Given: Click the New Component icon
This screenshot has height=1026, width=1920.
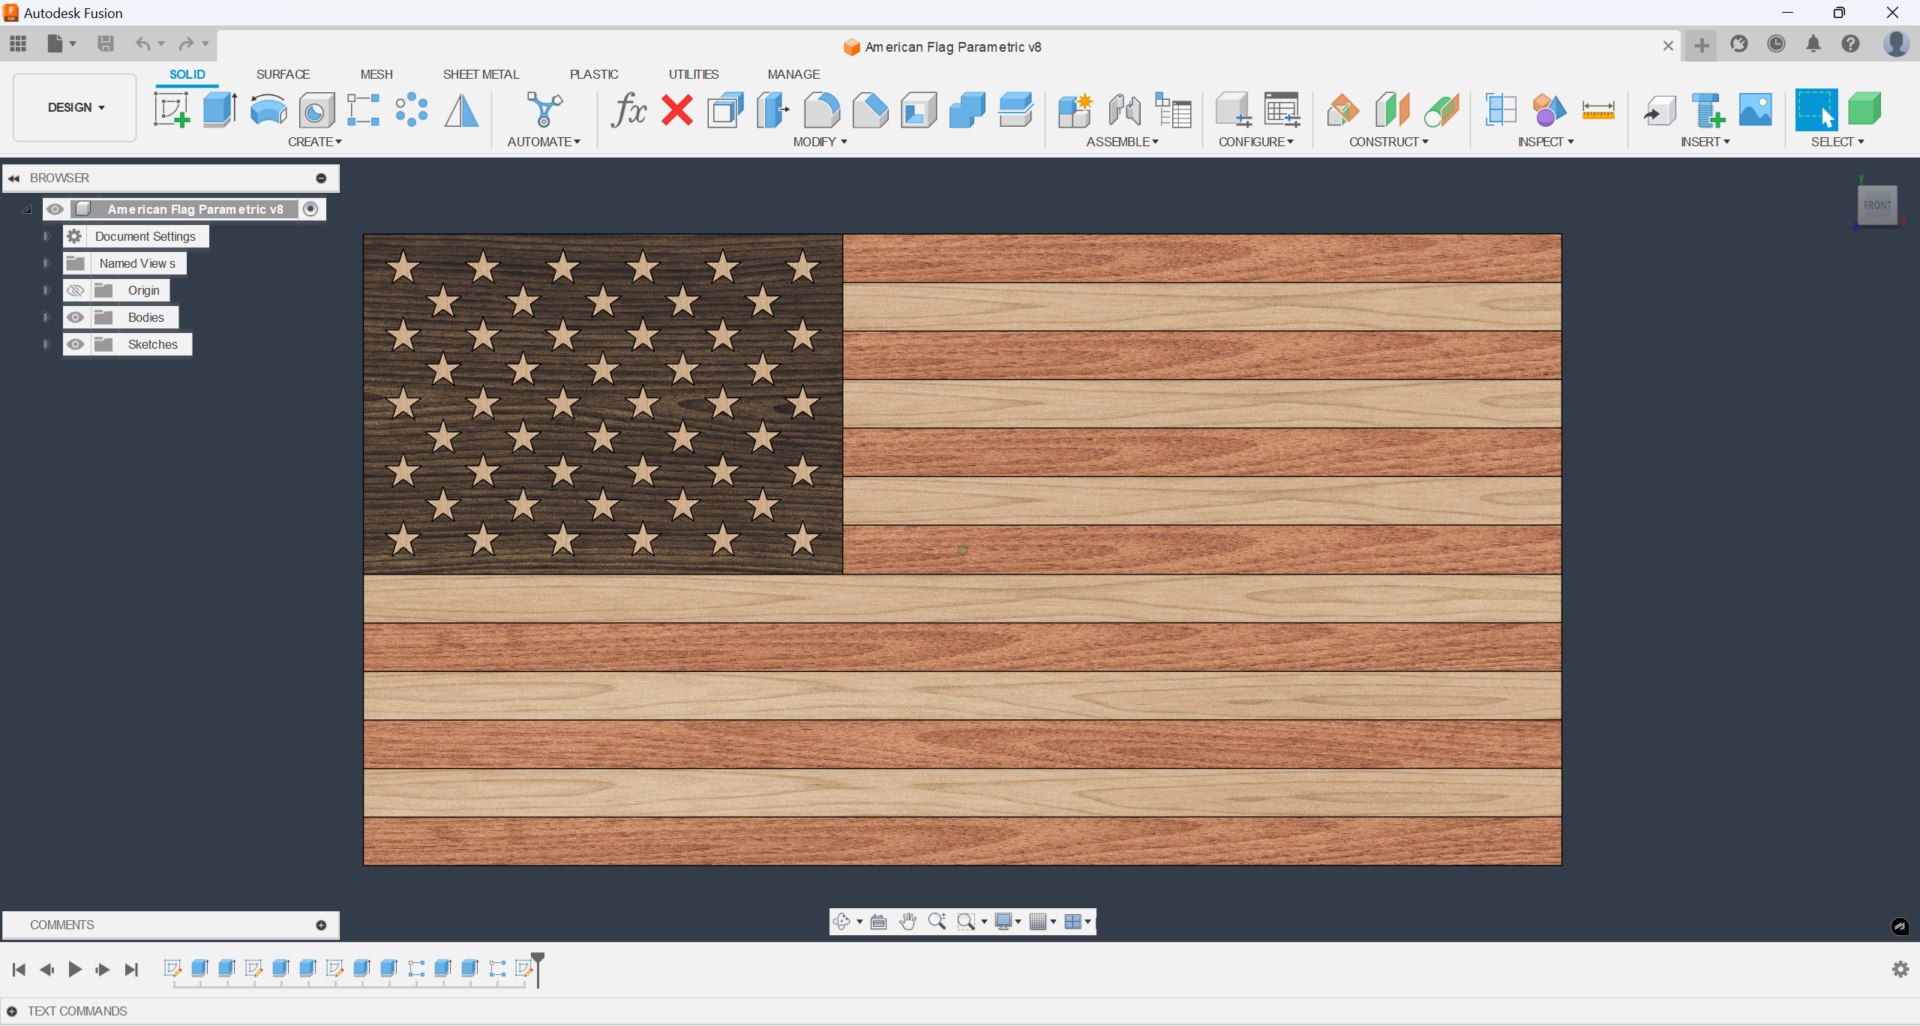Looking at the screenshot, I should 1075,109.
